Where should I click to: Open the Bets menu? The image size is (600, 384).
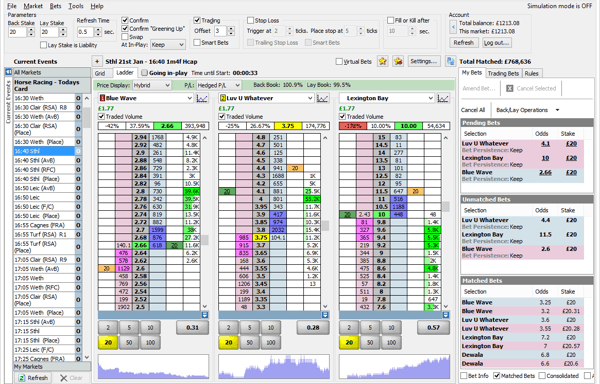click(55, 6)
